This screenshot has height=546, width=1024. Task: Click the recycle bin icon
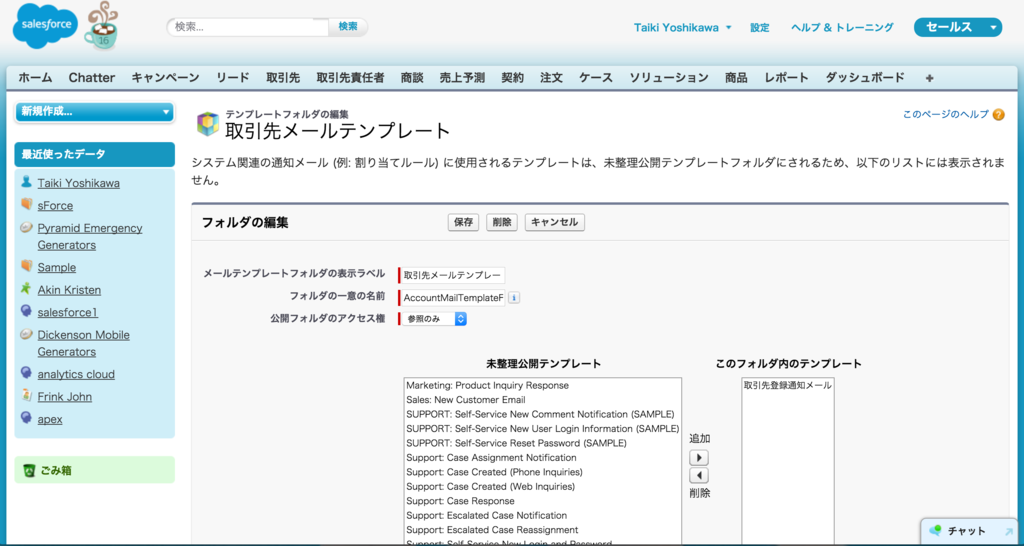coord(29,470)
